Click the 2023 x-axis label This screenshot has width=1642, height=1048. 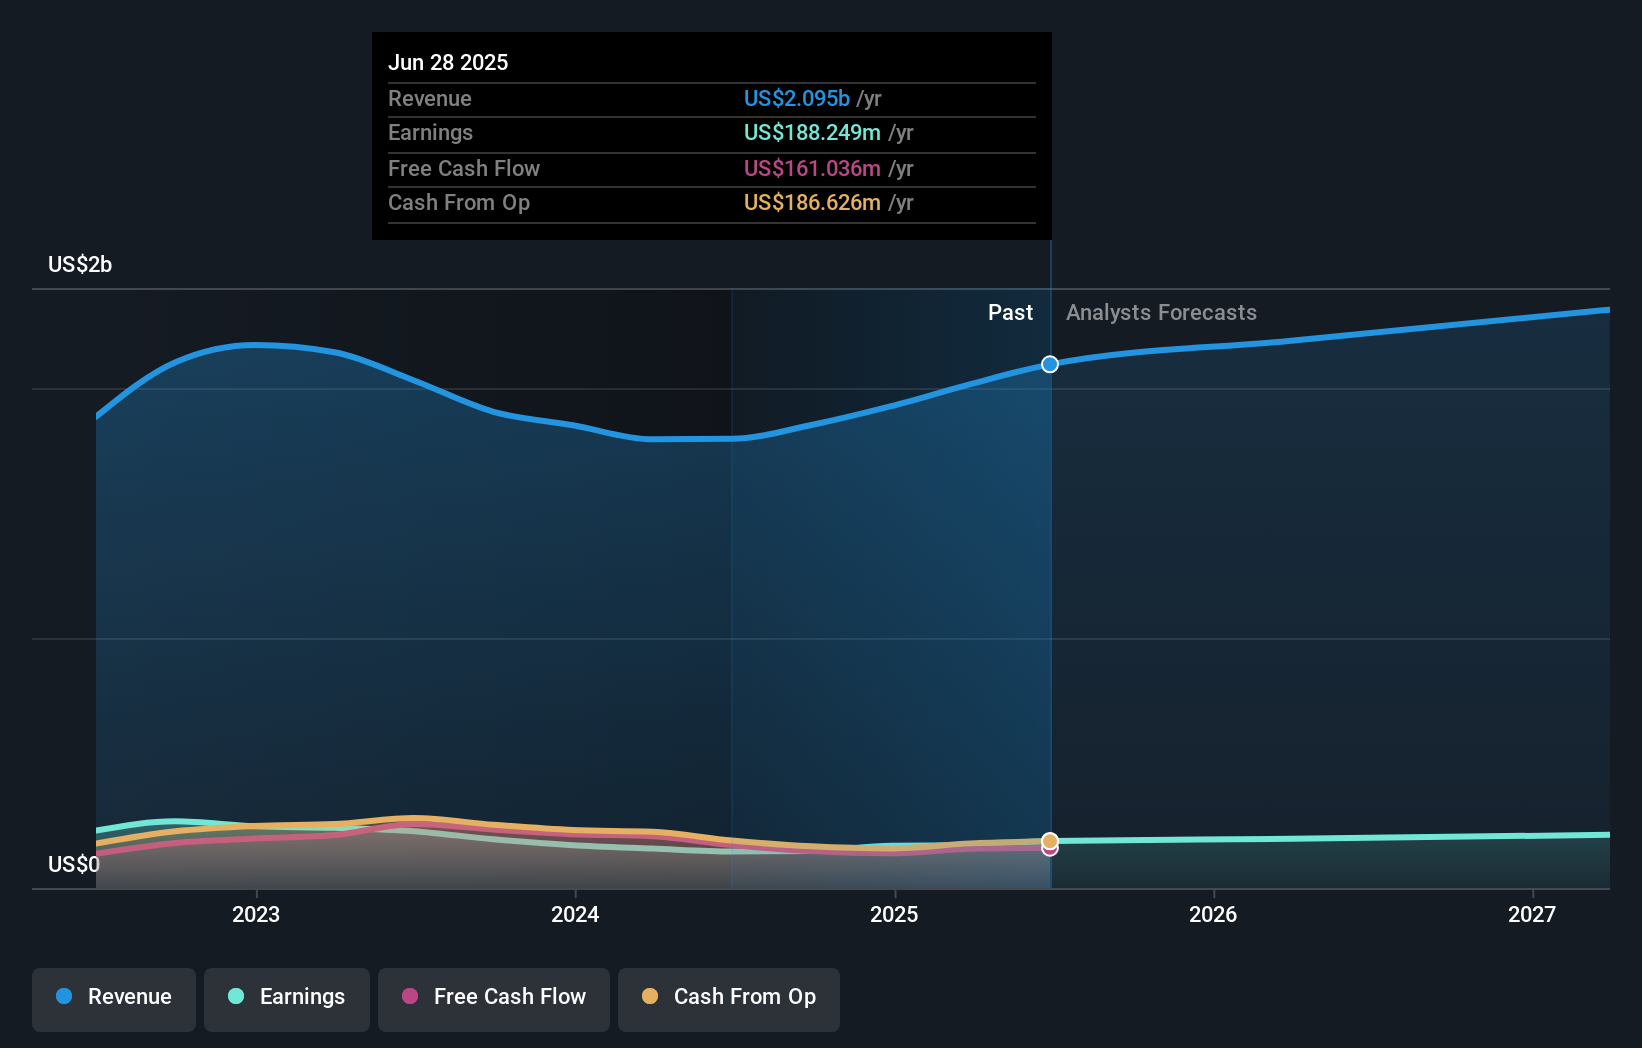pyautogui.click(x=256, y=914)
